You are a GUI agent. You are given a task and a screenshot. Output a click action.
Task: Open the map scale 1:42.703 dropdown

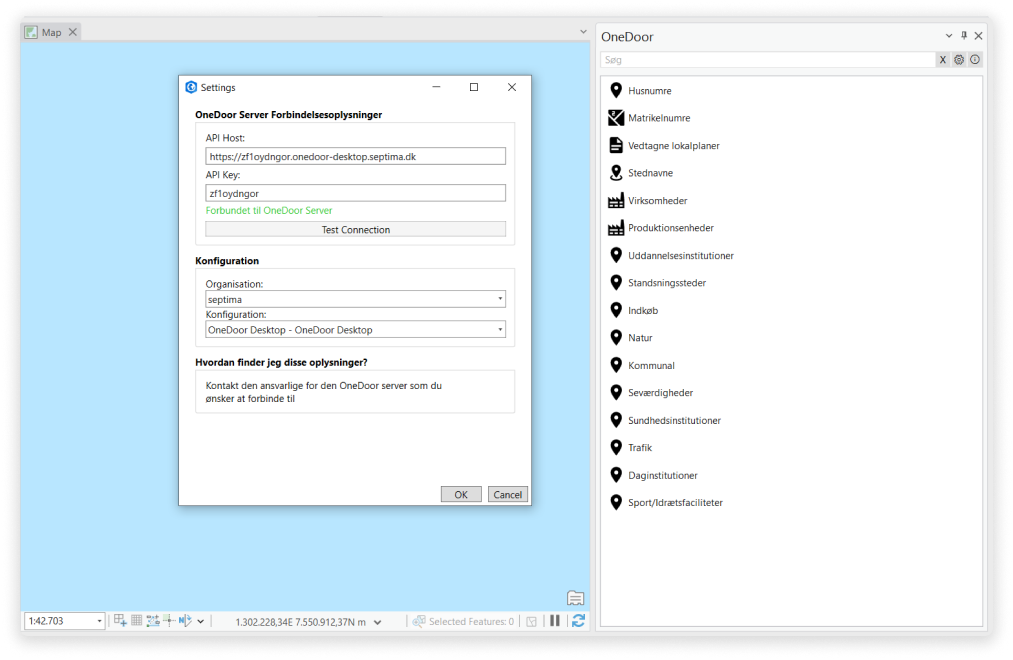[99, 621]
